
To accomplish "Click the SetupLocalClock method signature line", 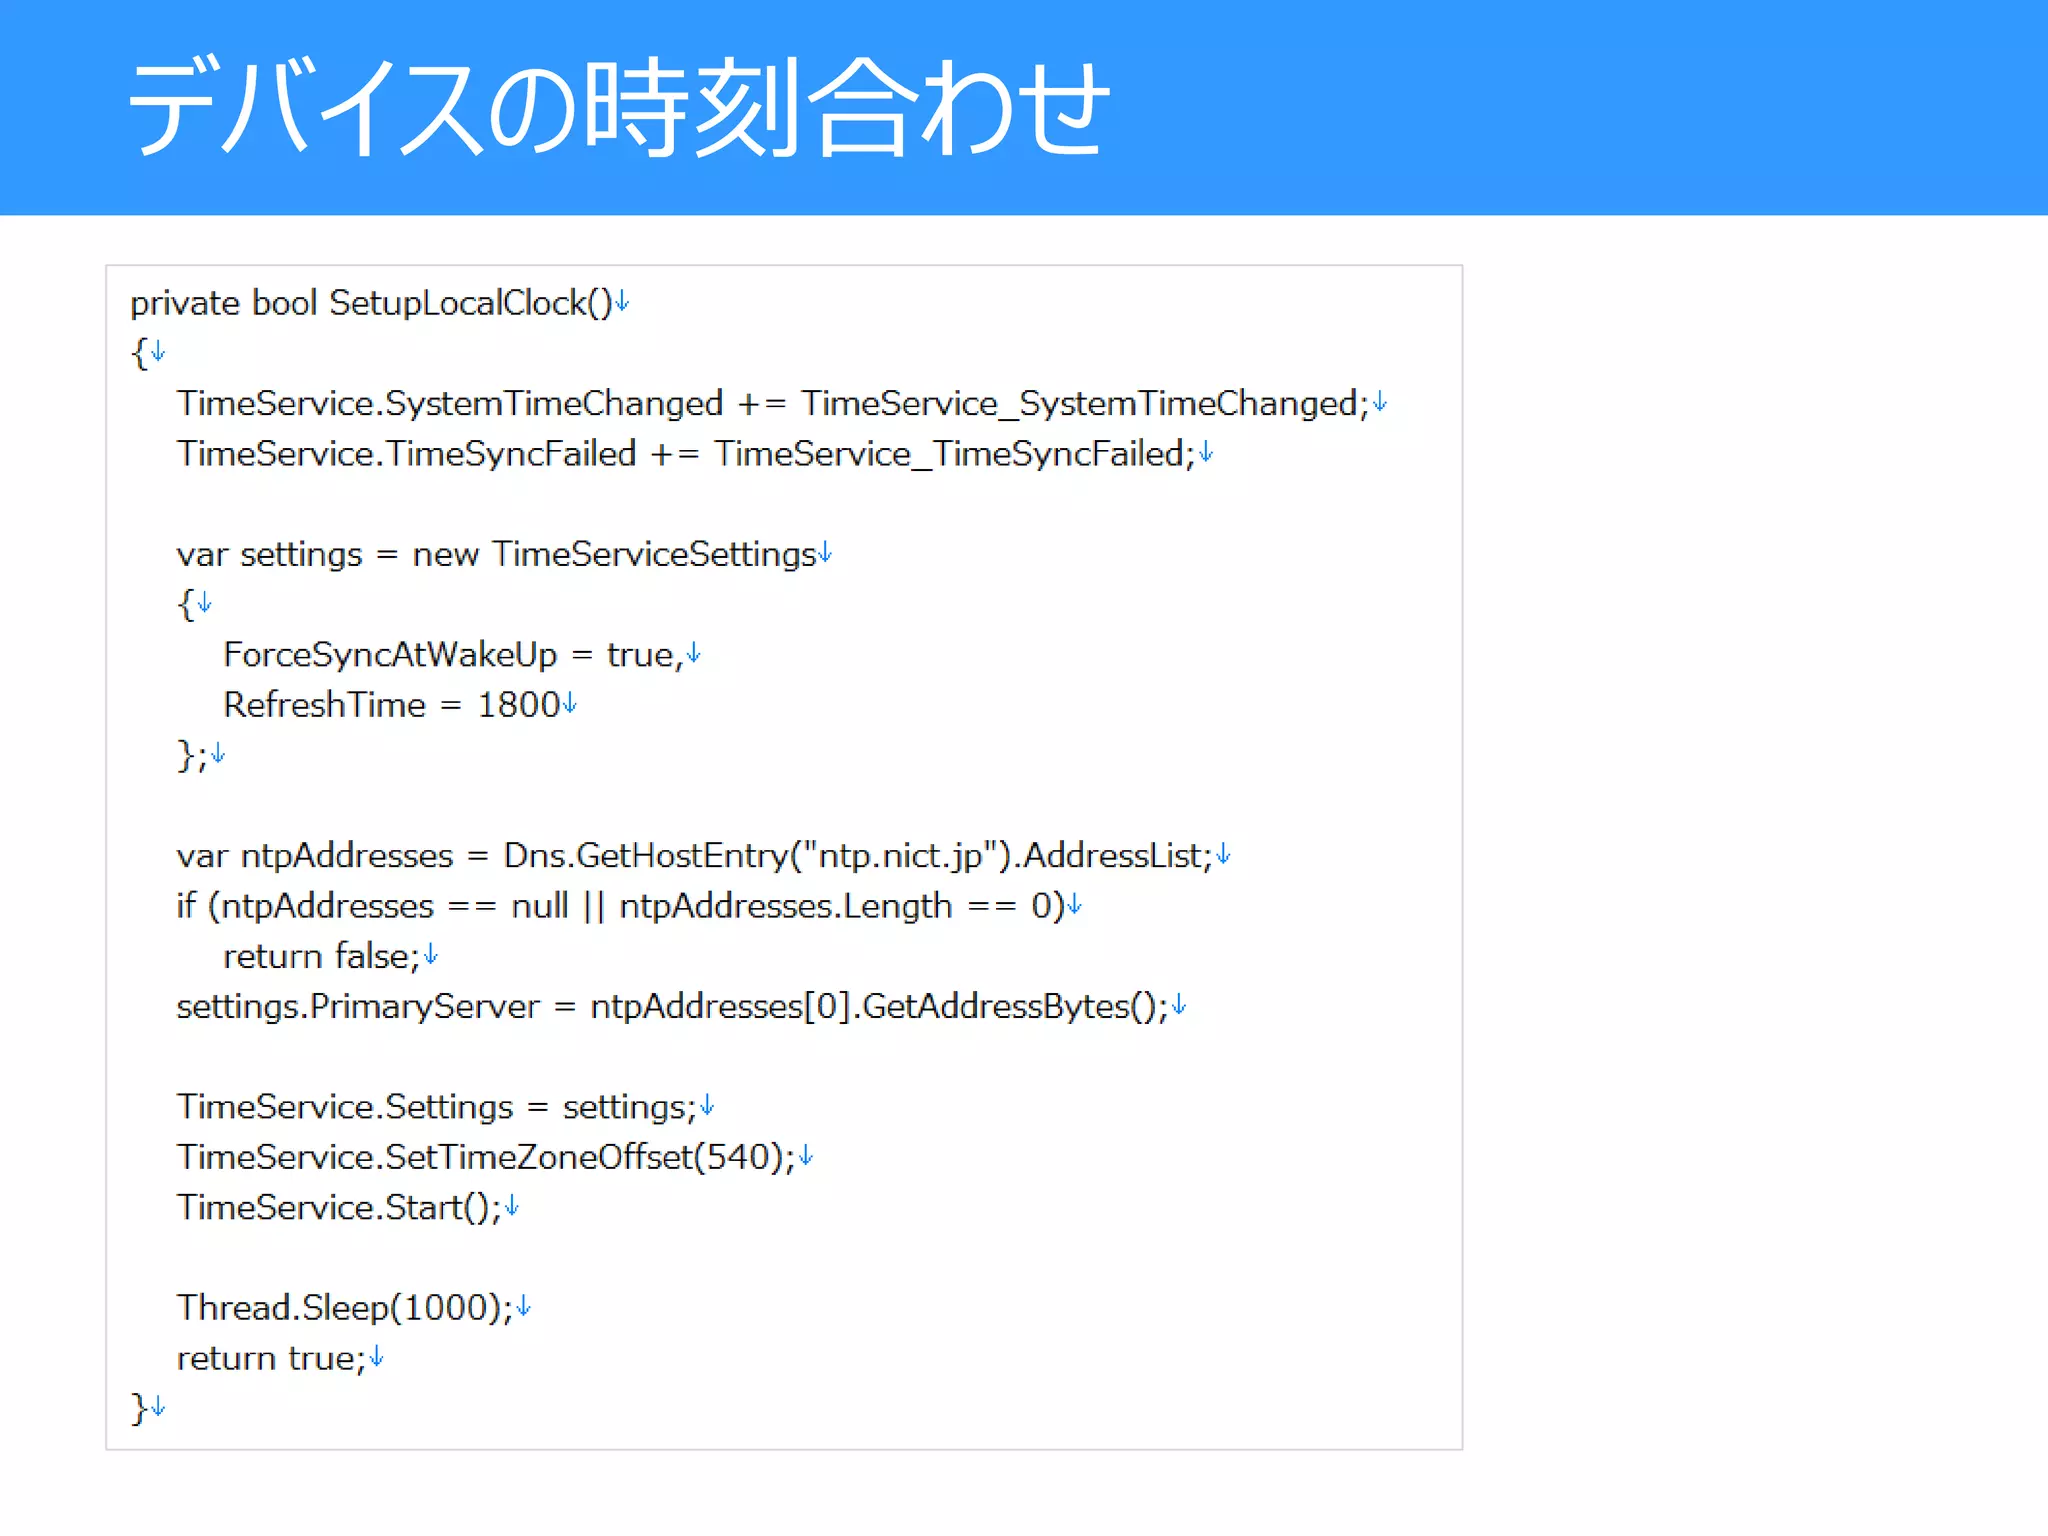I will pyautogui.click(x=370, y=303).
